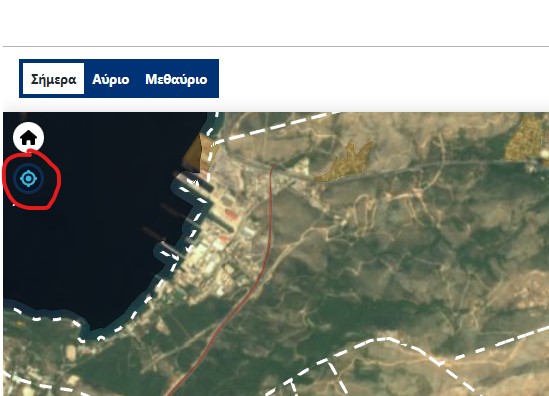549x396 pixels.
Task: Click the brown shaded polygon at the harbor
Action: (x=200, y=153)
